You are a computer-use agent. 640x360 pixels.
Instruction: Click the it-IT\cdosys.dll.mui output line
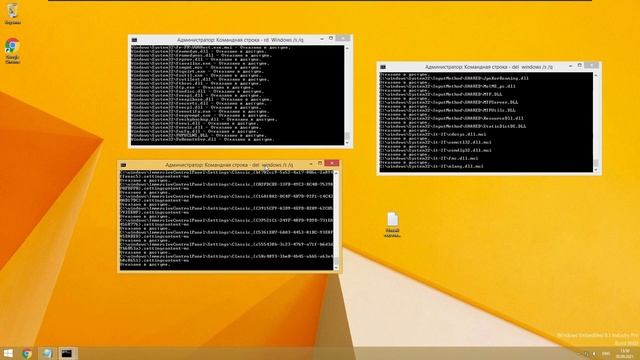pyautogui.click(x=433, y=134)
